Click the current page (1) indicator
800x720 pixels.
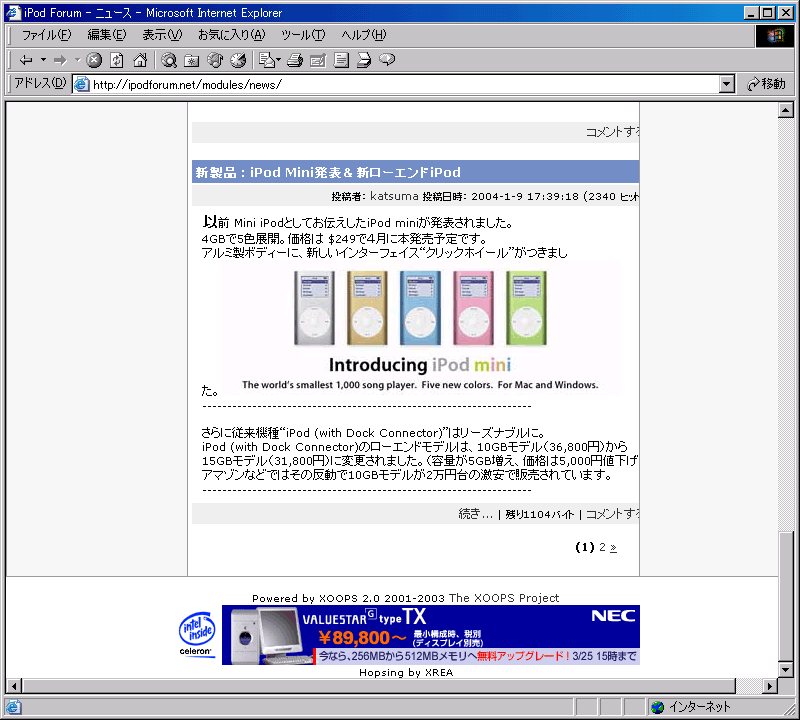coord(585,547)
